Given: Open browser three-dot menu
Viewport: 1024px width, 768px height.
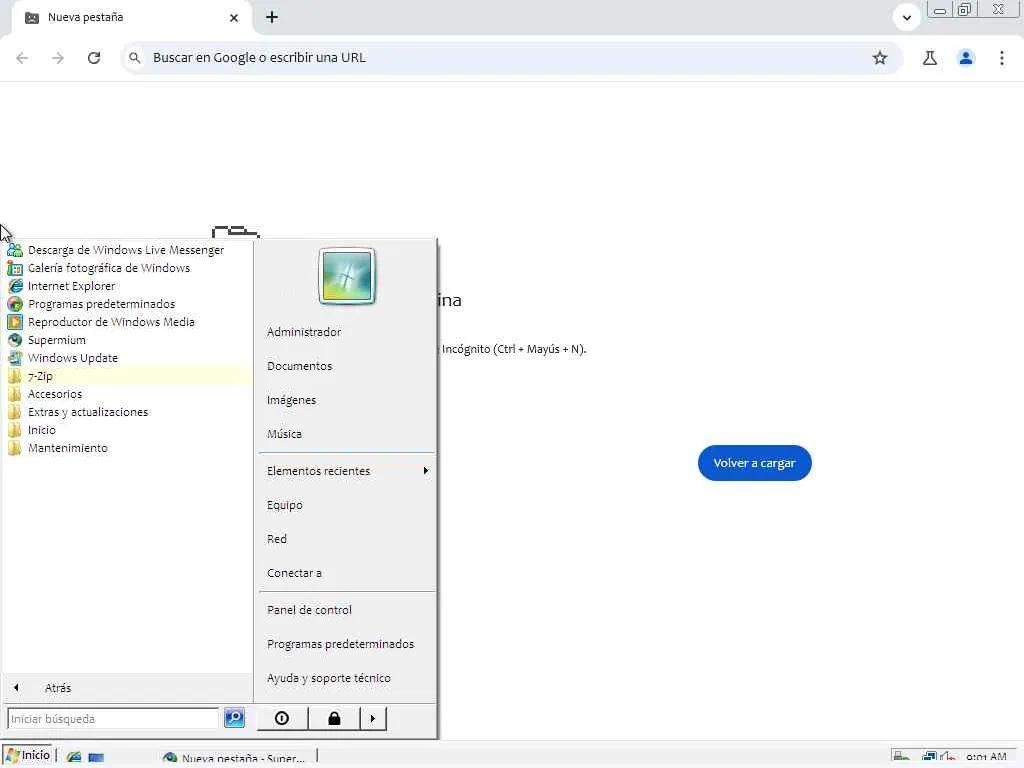Looking at the screenshot, I should [1002, 58].
